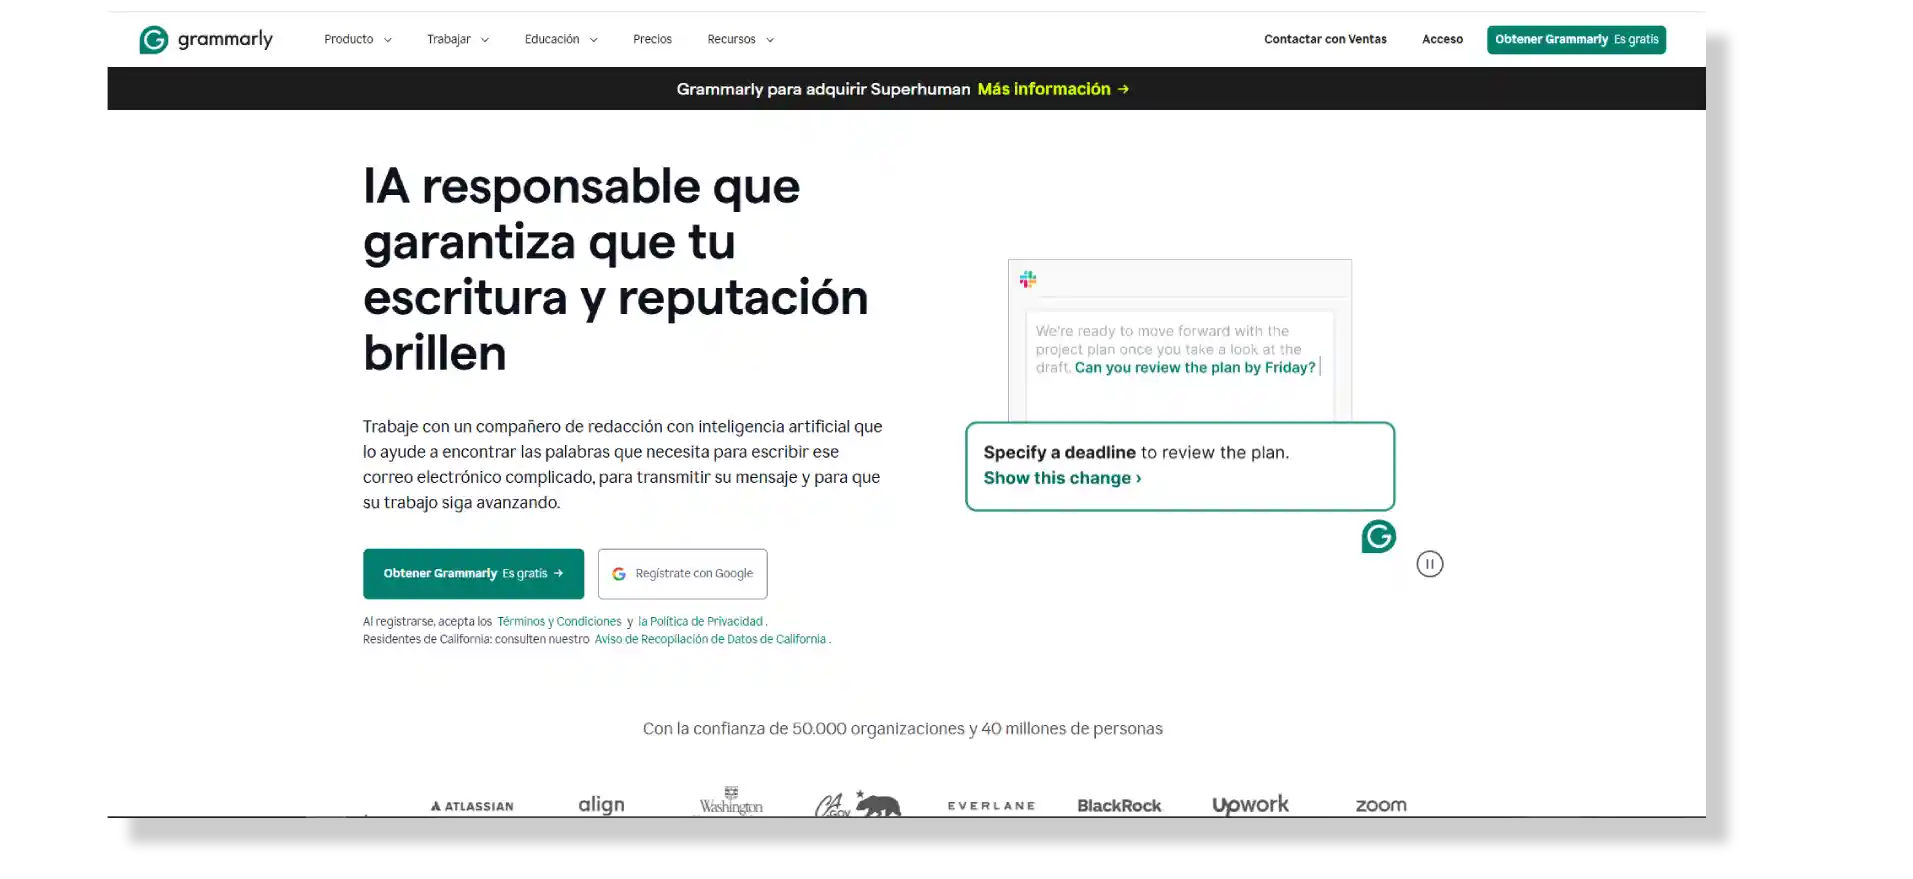Image resolution: width=1913 pixels, height=879 pixels.
Task: Click the Atlassian logo
Action: 472,806
